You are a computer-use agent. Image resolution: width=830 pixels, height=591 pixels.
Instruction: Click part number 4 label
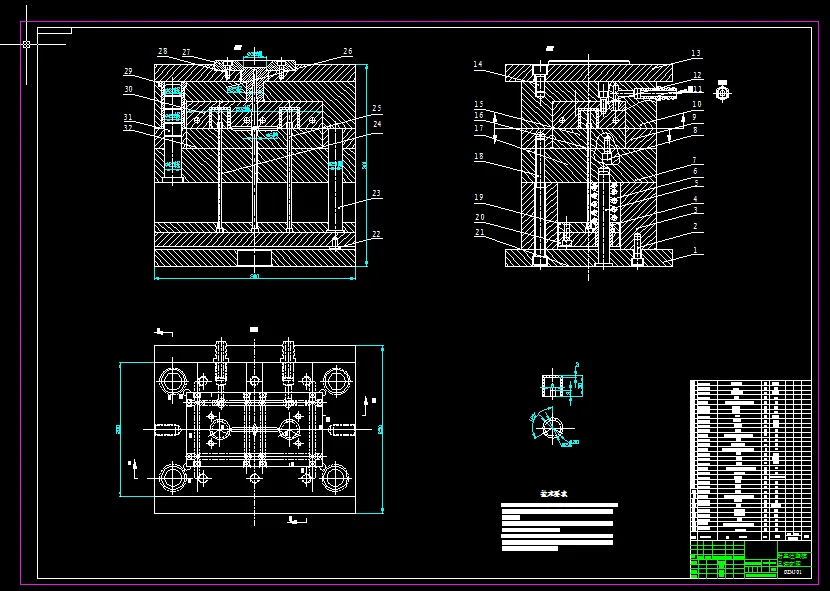coord(696,199)
